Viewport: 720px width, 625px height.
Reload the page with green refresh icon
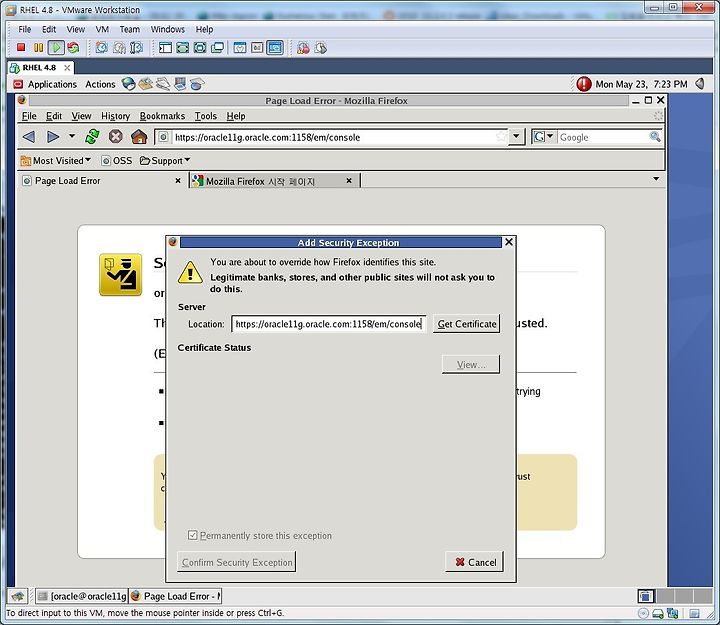(x=92, y=137)
